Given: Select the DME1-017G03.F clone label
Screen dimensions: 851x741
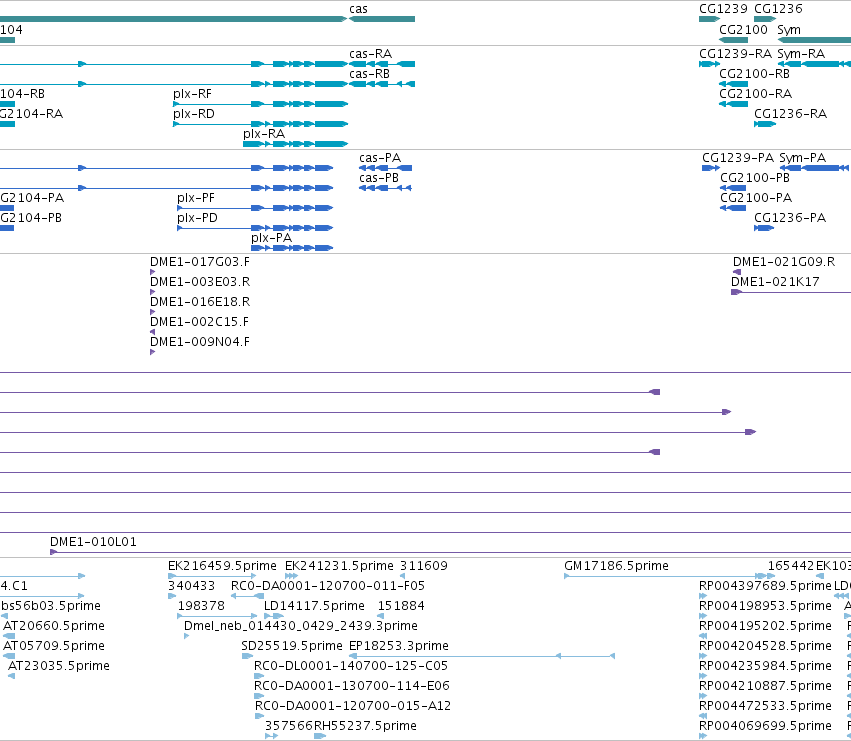Looking at the screenshot, I should [200, 262].
